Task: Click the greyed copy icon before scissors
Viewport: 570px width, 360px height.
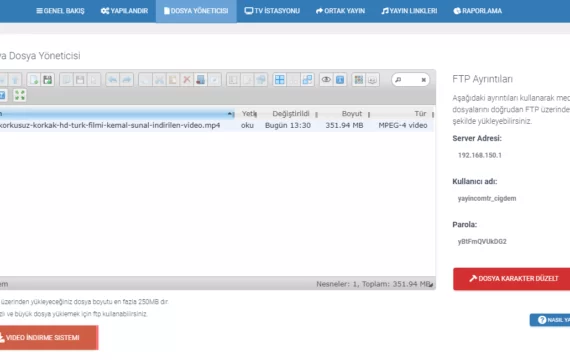Action: (145, 80)
